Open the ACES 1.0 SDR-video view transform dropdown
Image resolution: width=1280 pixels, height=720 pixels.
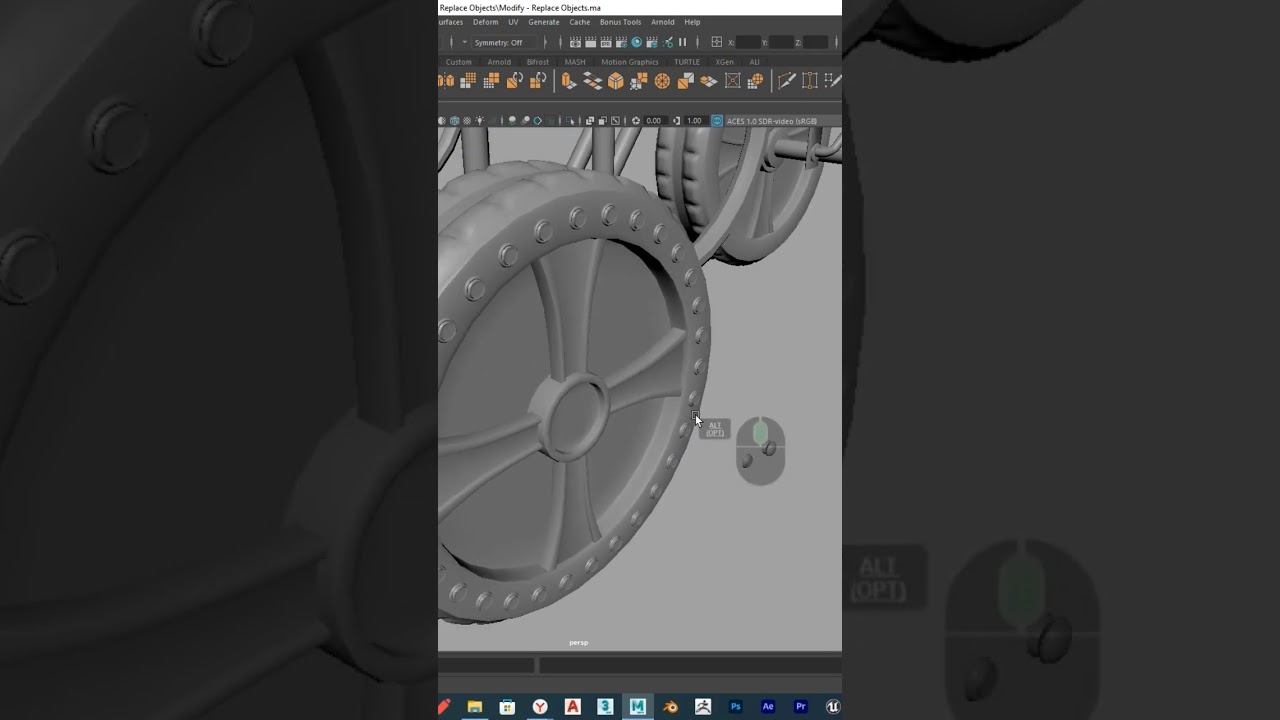click(771, 121)
